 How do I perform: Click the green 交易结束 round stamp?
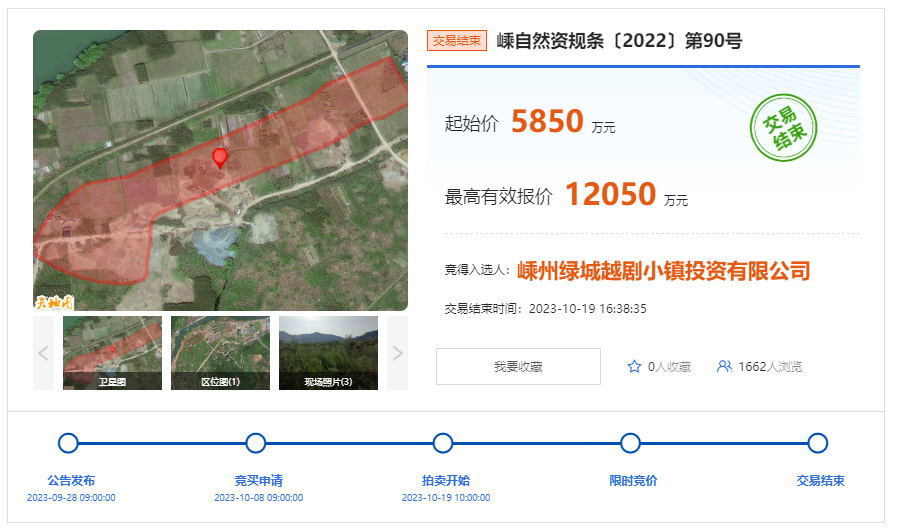(x=783, y=129)
